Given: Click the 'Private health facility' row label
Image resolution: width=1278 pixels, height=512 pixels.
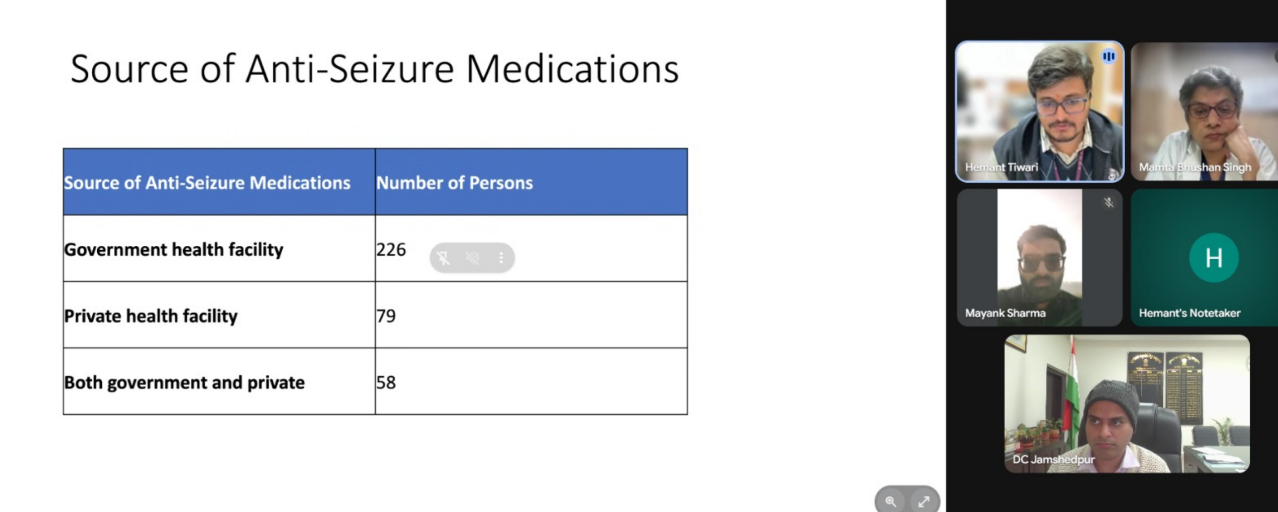Looking at the screenshot, I should (x=151, y=316).
